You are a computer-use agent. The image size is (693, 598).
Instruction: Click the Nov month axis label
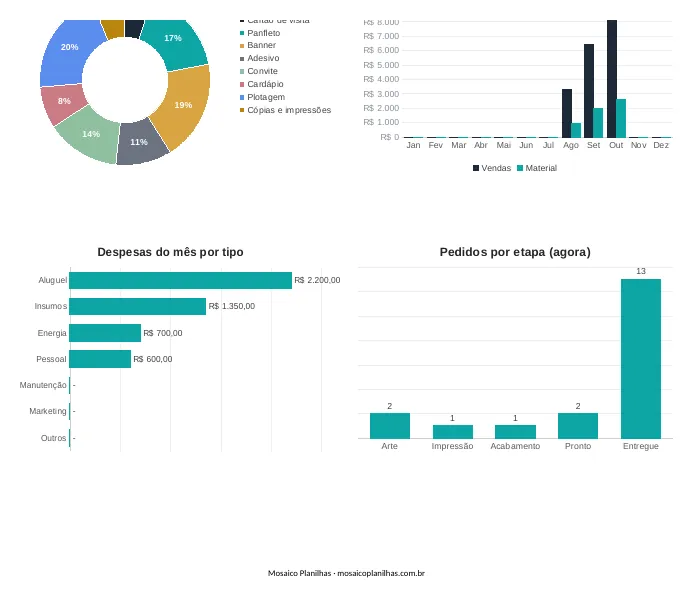638,145
